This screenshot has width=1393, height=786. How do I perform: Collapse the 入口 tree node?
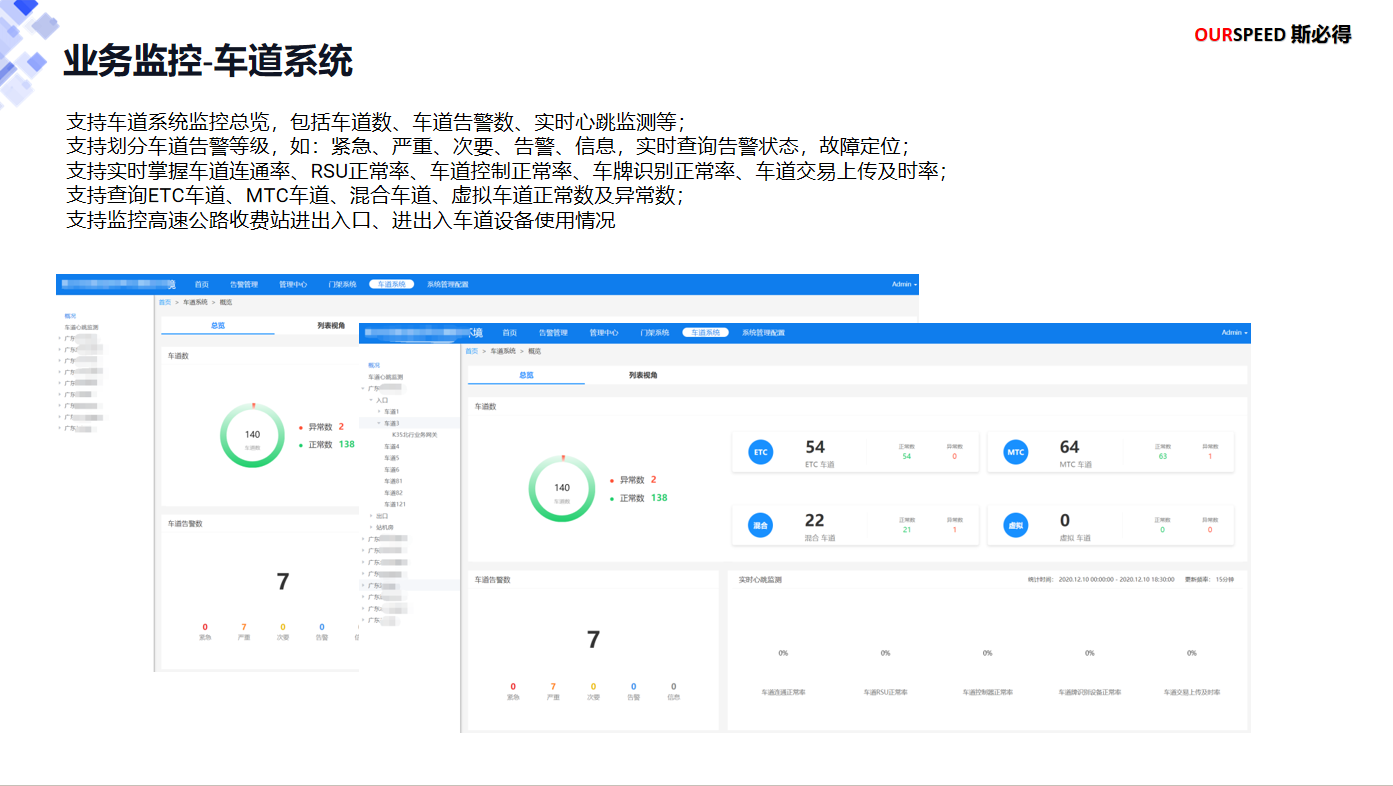371,400
